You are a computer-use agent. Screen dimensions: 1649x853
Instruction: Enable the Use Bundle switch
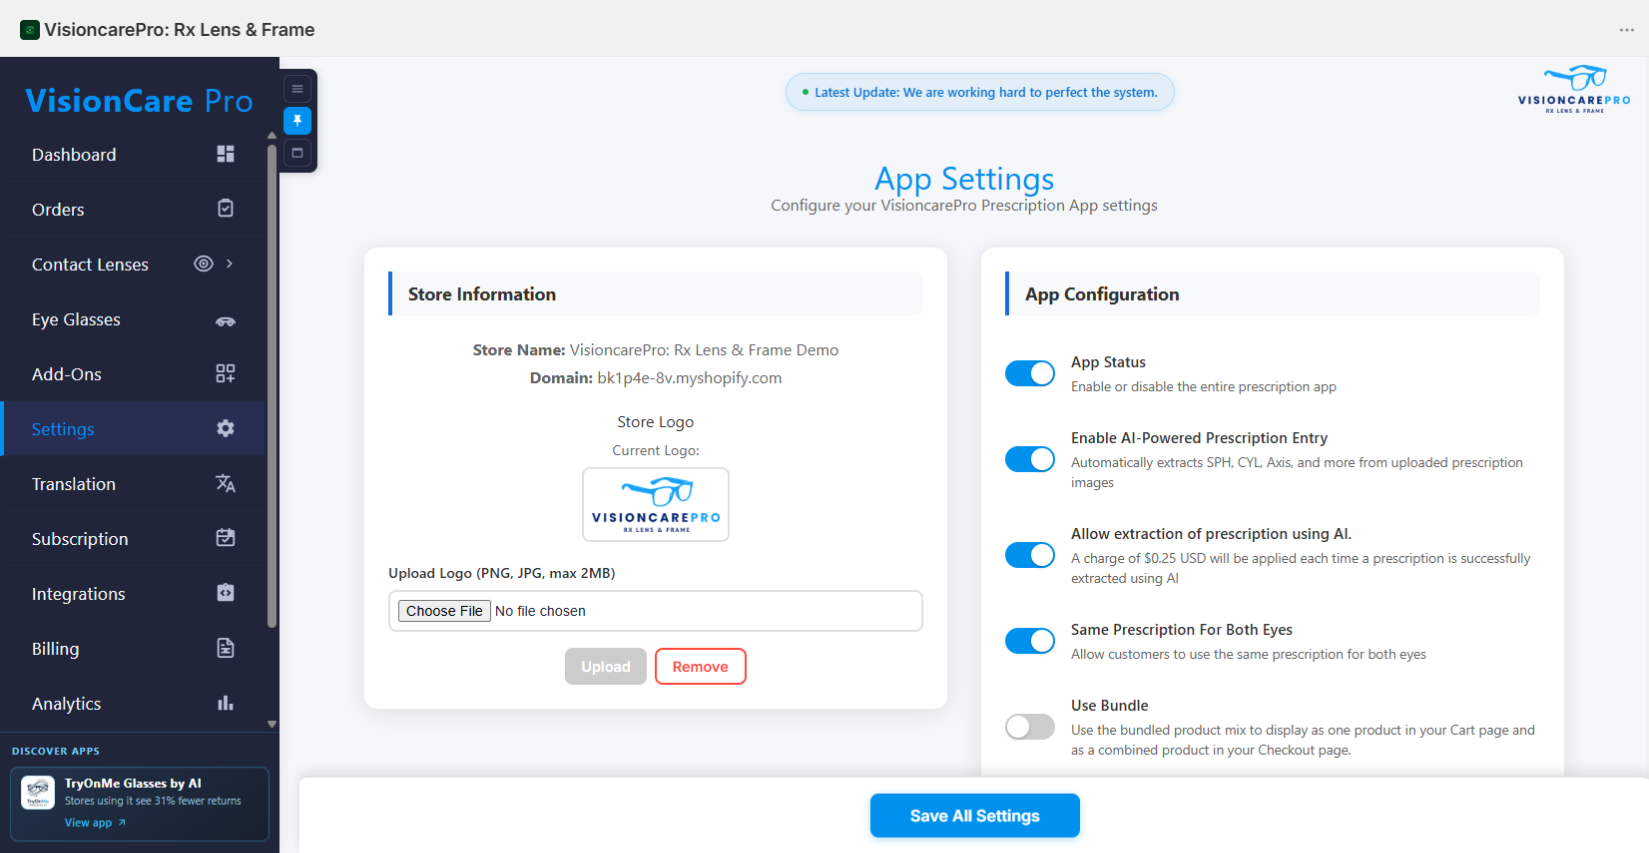[x=1030, y=727]
